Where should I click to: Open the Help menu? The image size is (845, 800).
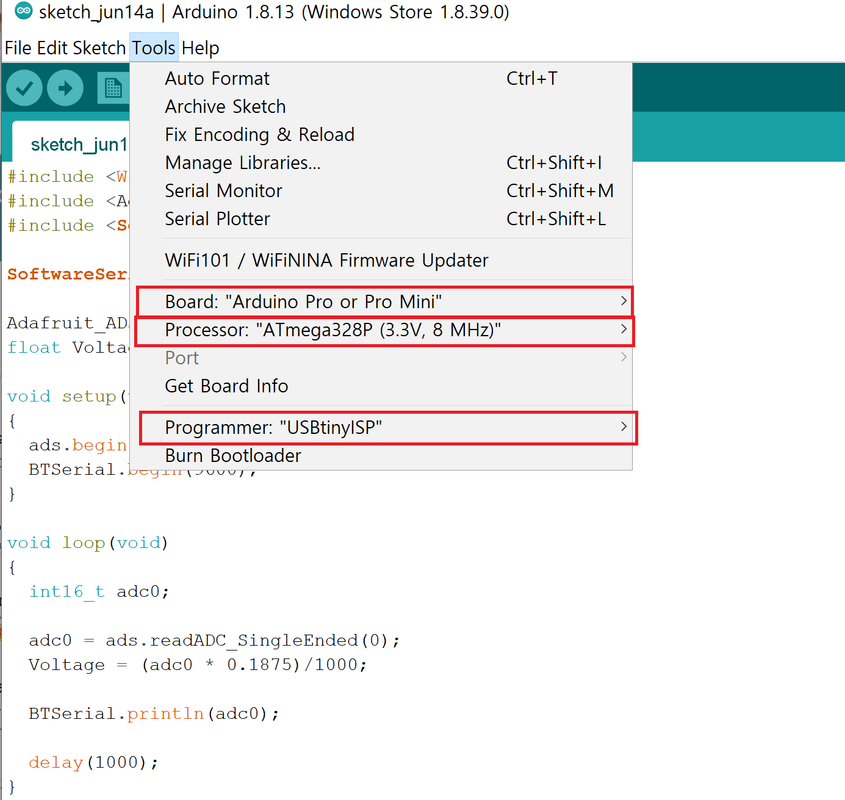click(x=200, y=48)
